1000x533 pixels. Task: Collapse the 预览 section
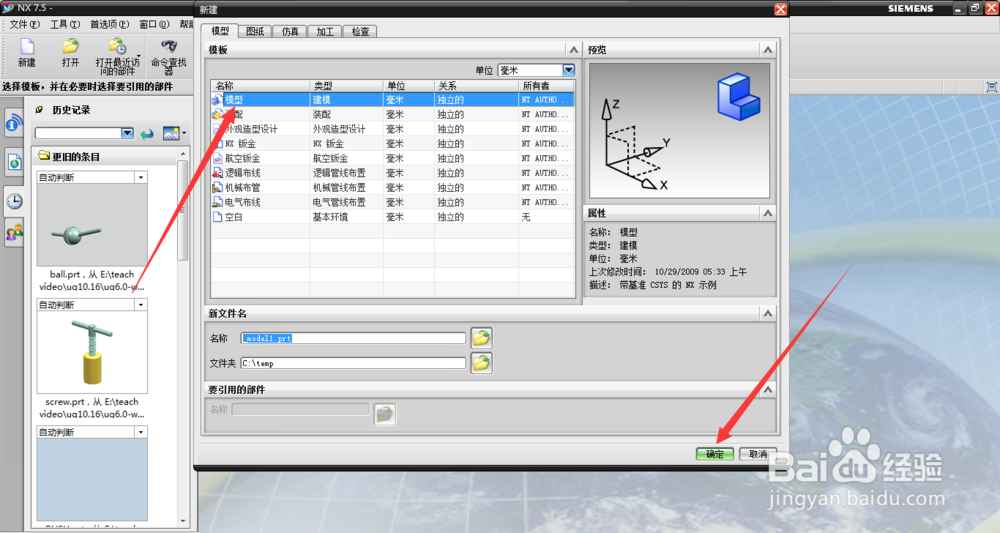coord(768,50)
